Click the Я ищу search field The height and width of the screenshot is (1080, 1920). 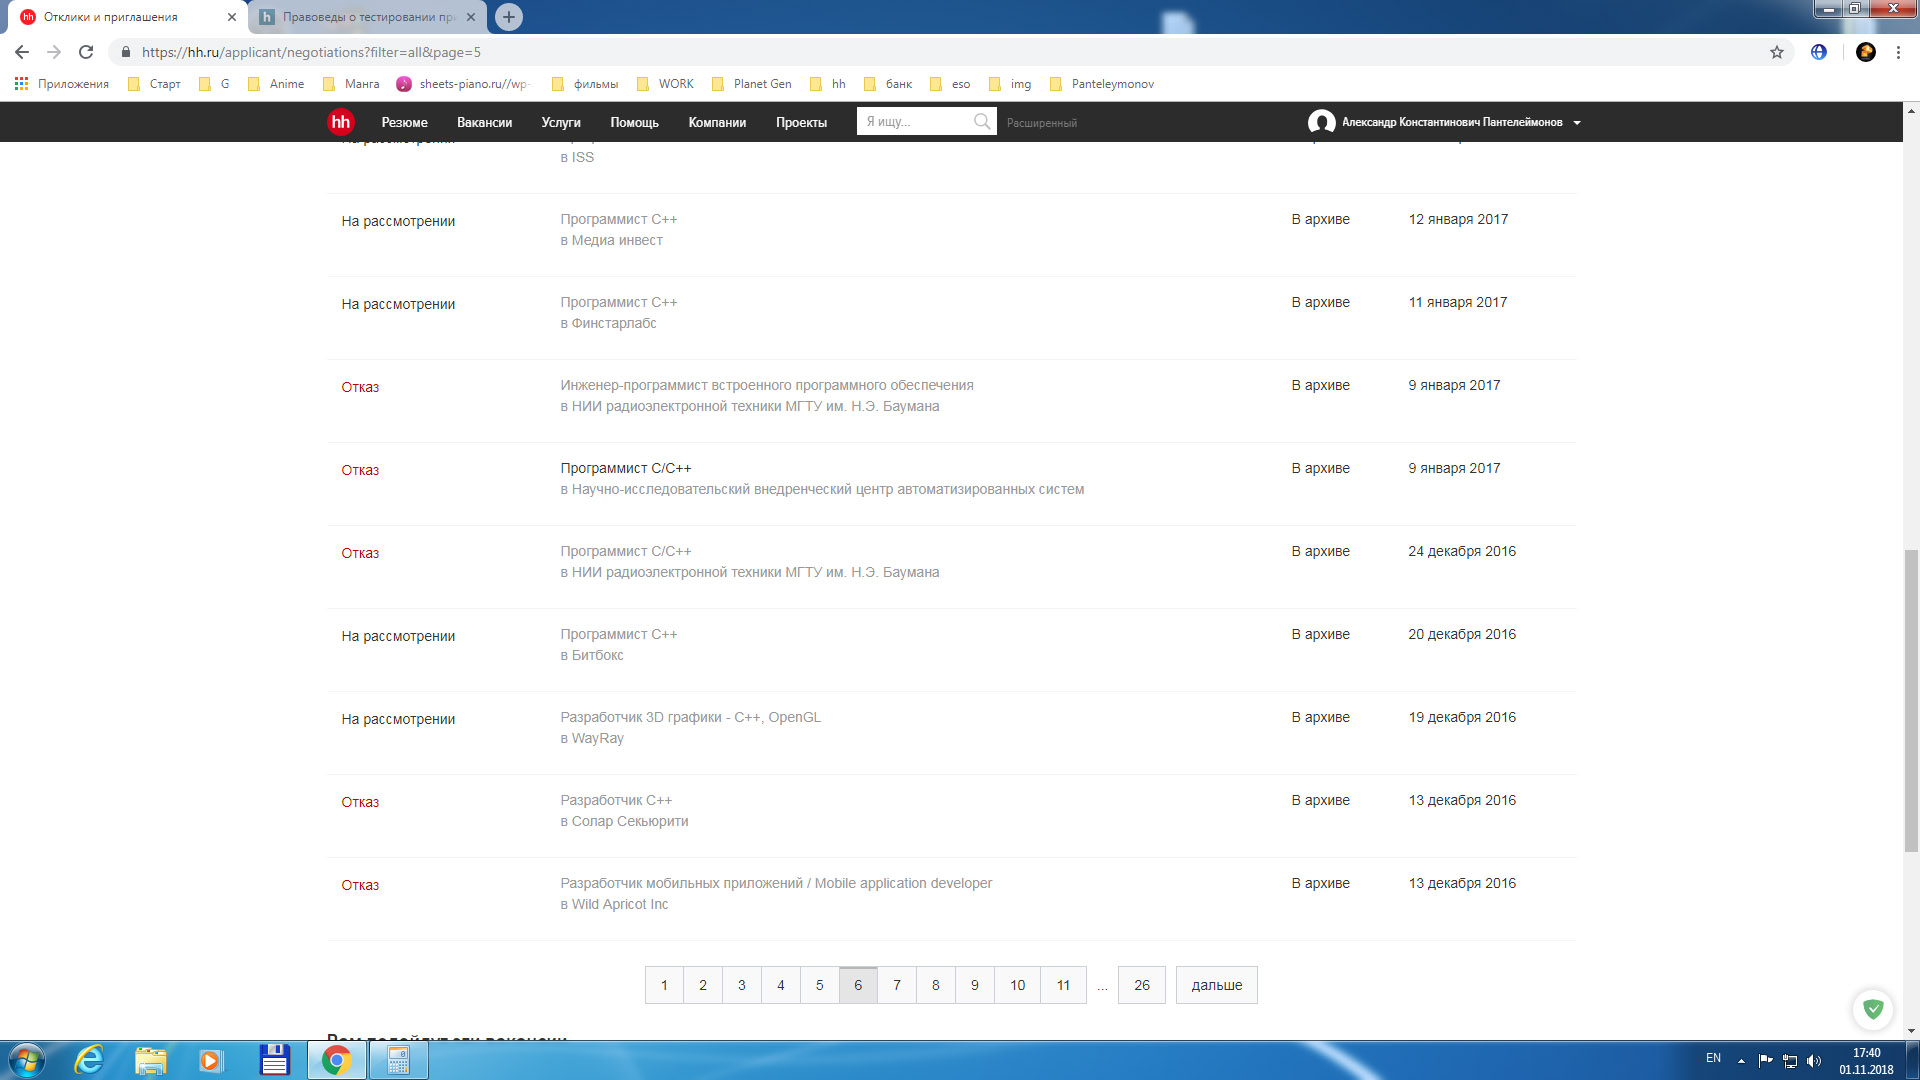pyautogui.click(x=915, y=121)
